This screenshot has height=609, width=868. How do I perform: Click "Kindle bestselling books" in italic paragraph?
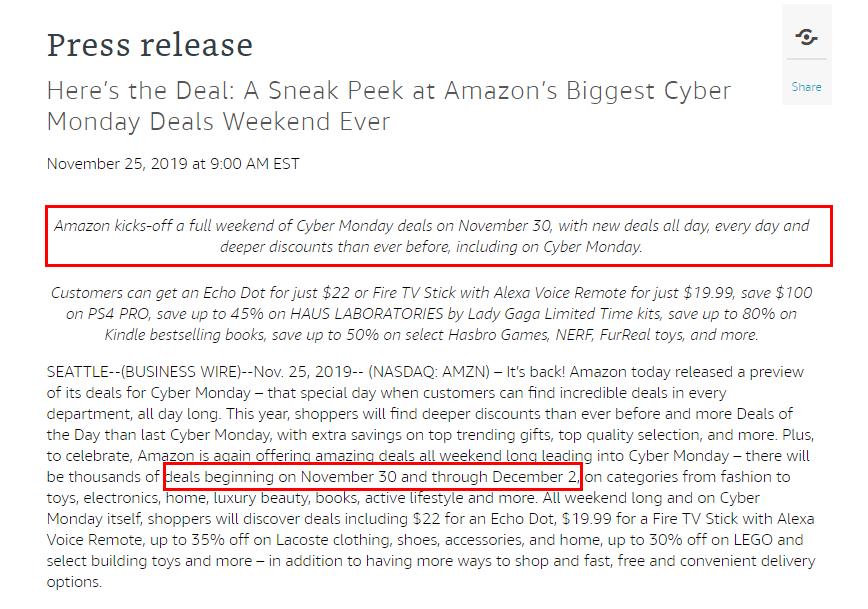tap(184, 335)
